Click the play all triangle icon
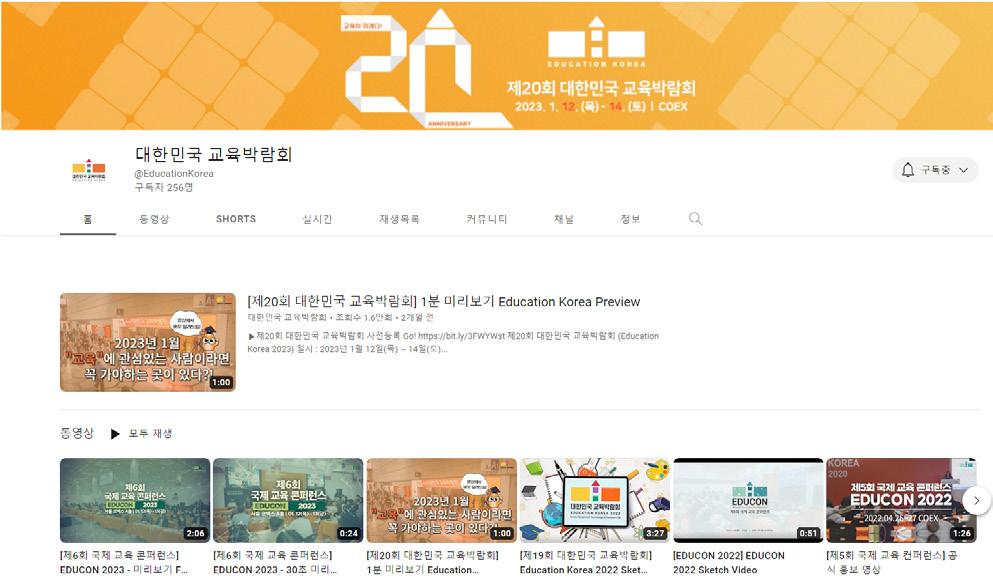This screenshot has height=579, width=993. pos(115,434)
